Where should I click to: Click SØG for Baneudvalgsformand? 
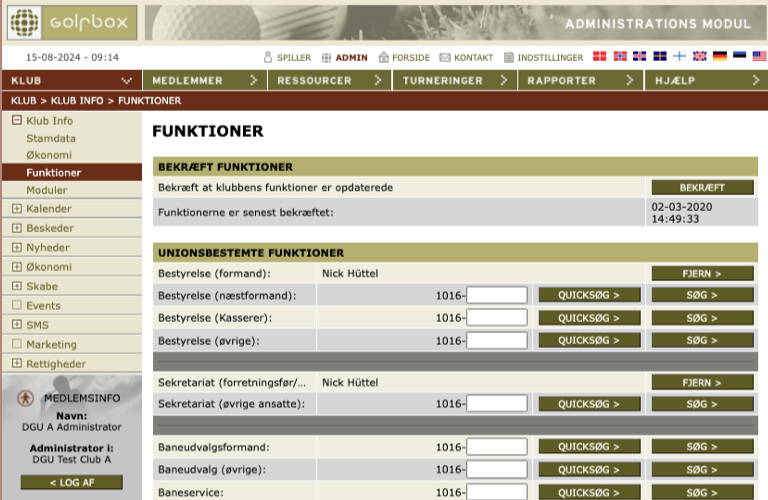coord(702,447)
